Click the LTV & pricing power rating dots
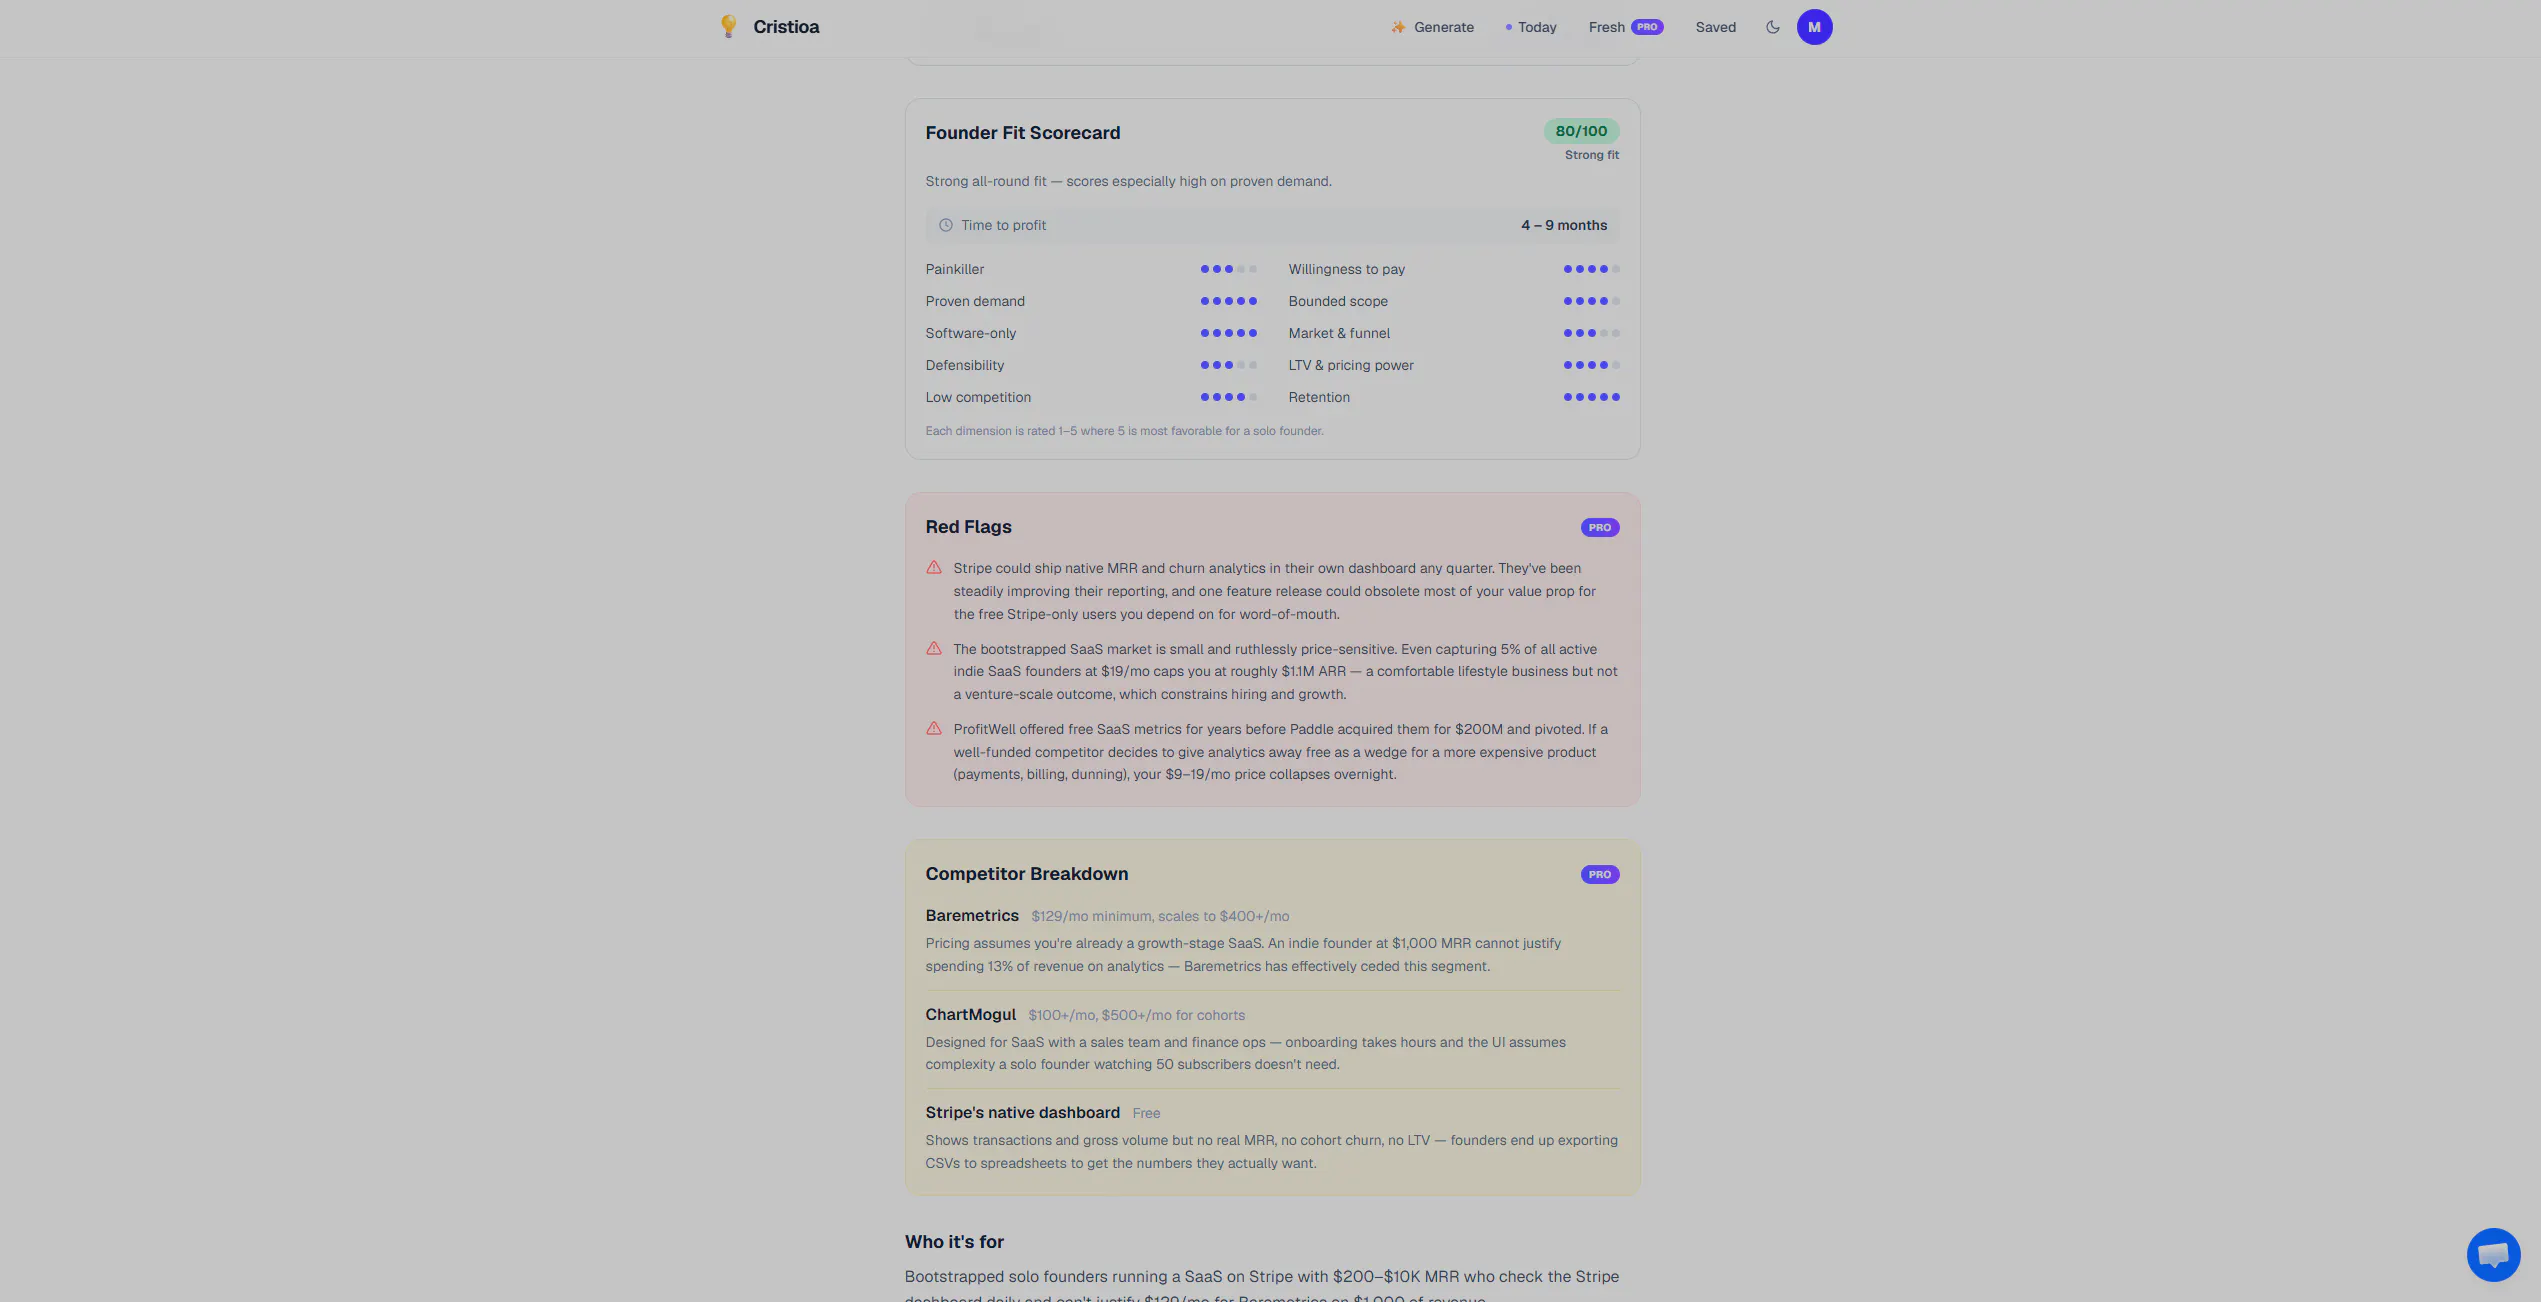Viewport: 2541px width, 1302px height. click(x=1592, y=365)
